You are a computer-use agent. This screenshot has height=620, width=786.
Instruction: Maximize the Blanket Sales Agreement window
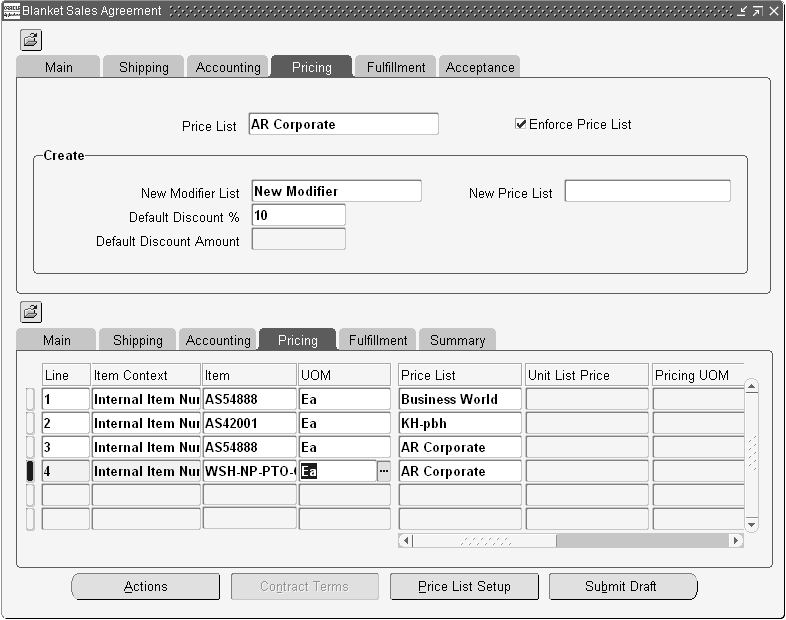(x=757, y=11)
